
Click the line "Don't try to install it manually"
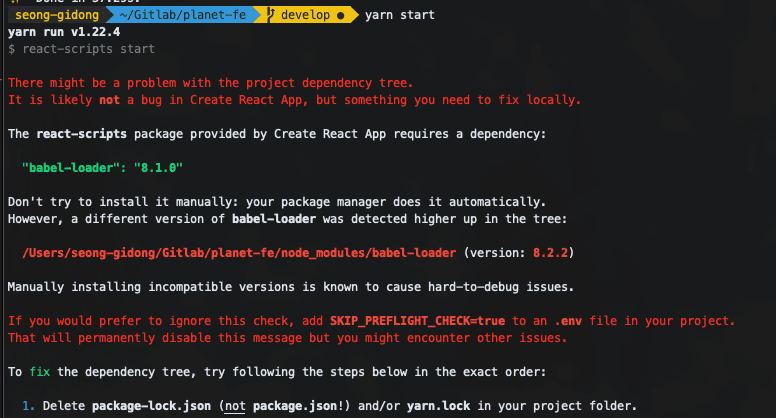coord(277,202)
